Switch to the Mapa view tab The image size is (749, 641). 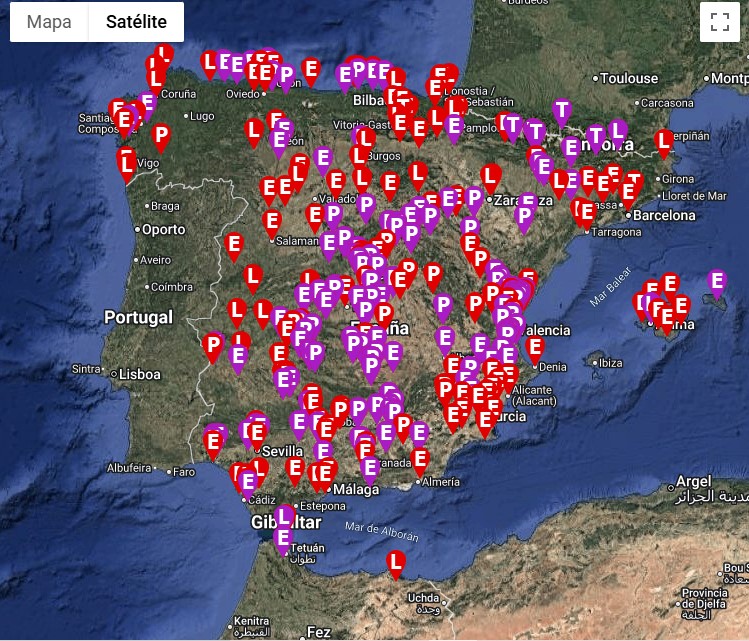click(x=49, y=22)
